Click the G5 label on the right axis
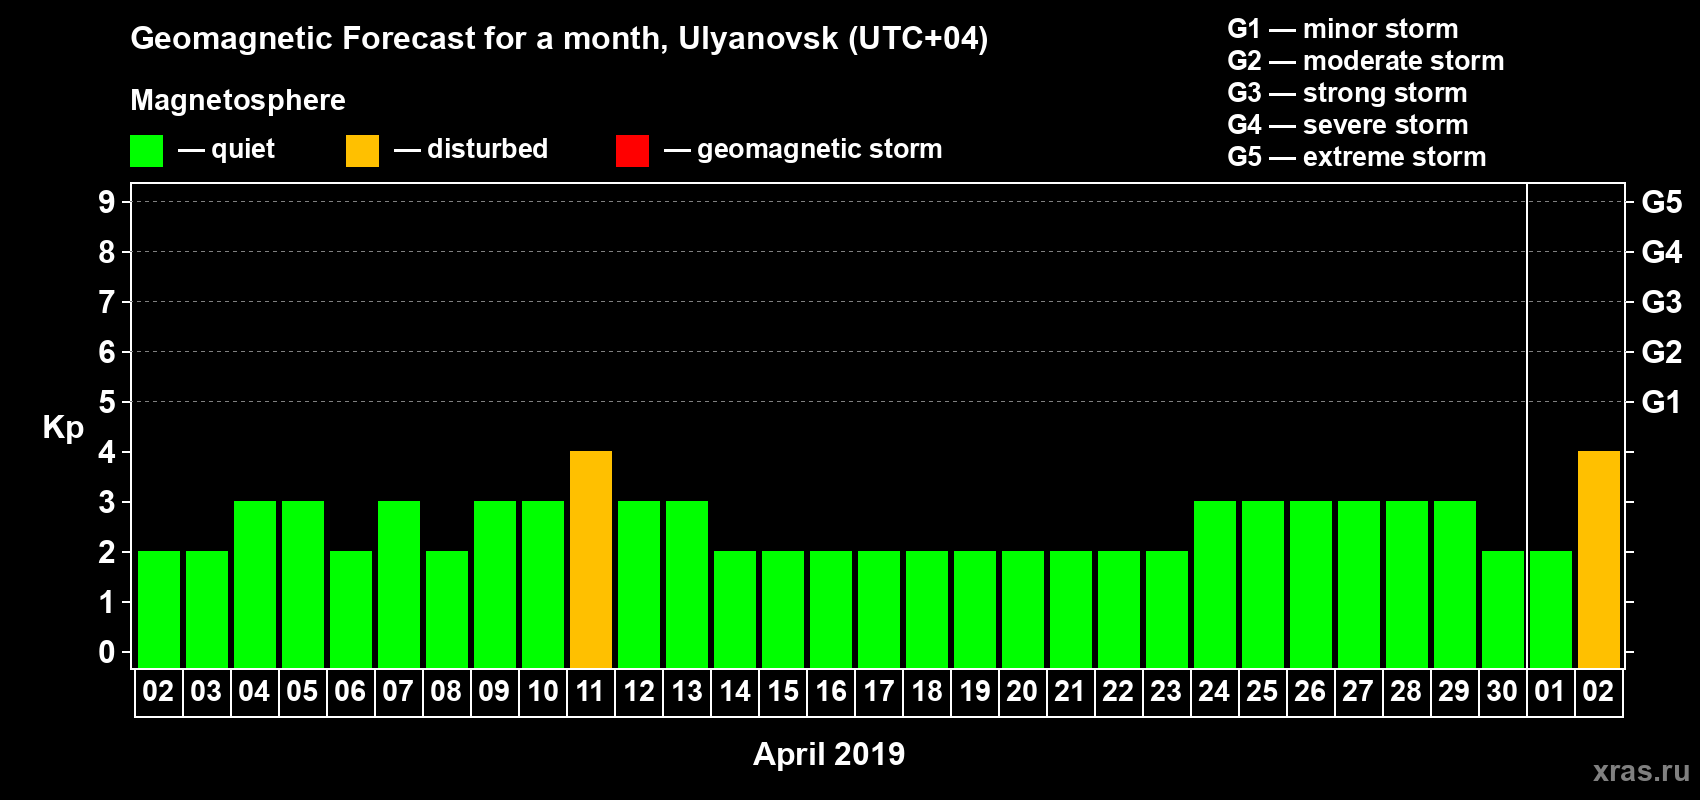Screen dimensions: 1700x800 tap(1662, 202)
